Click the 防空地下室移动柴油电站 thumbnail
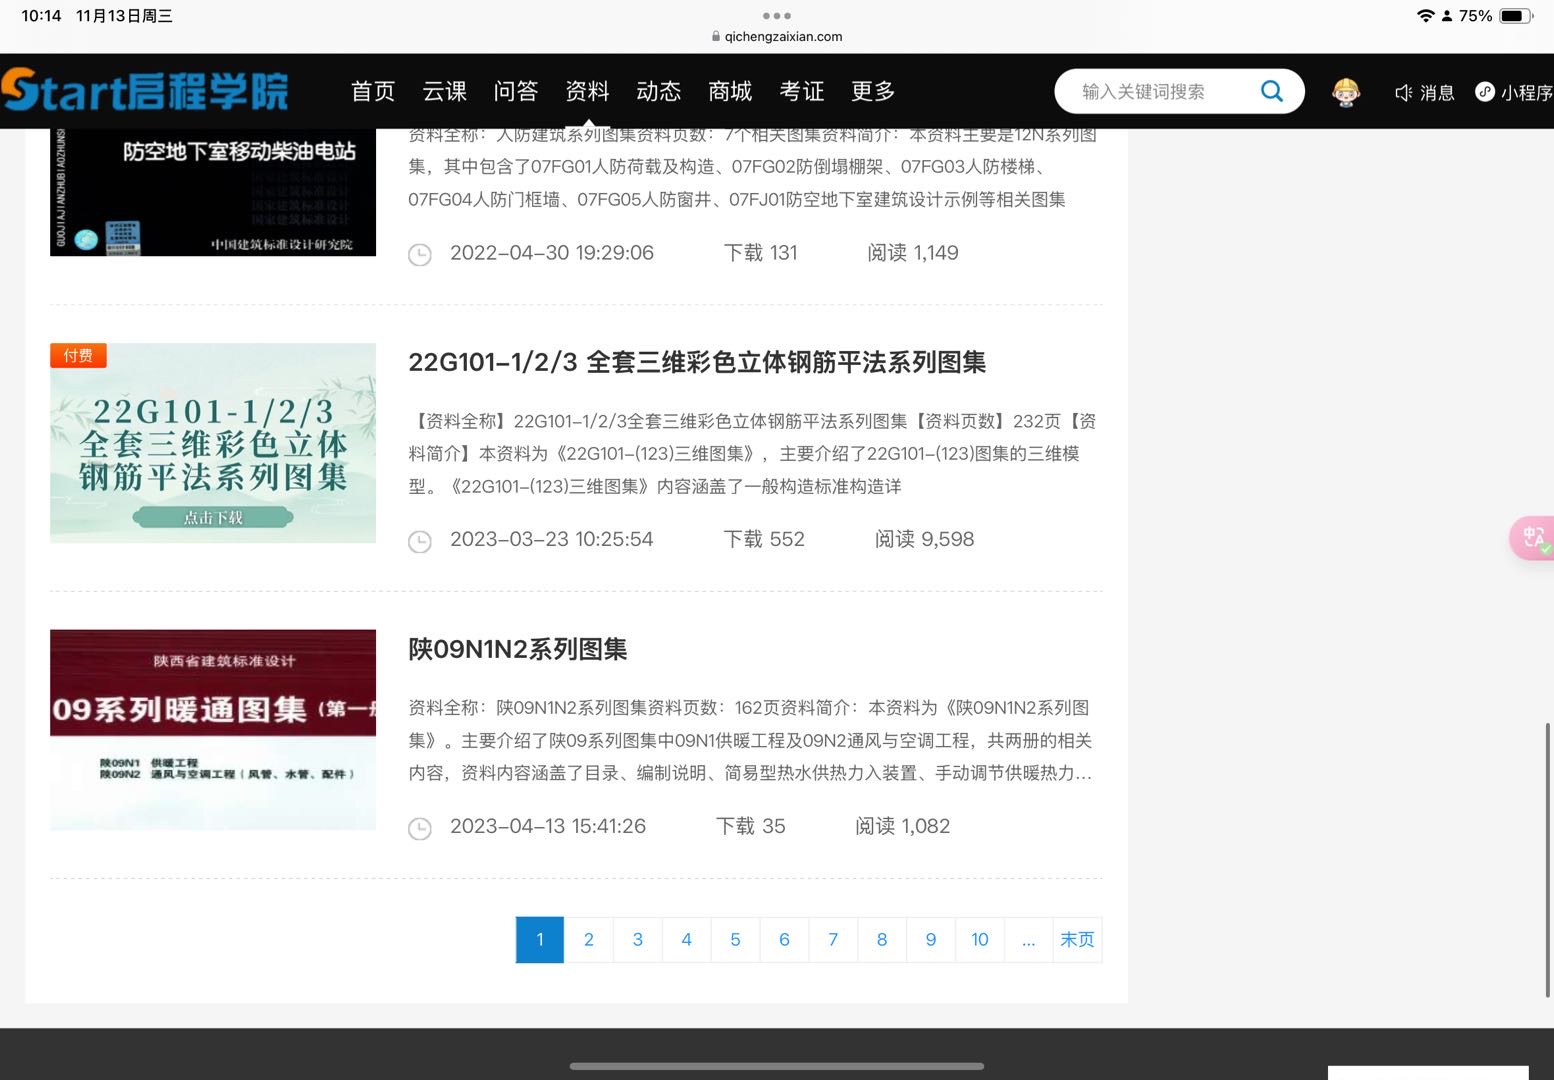 [x=213, y=192]
